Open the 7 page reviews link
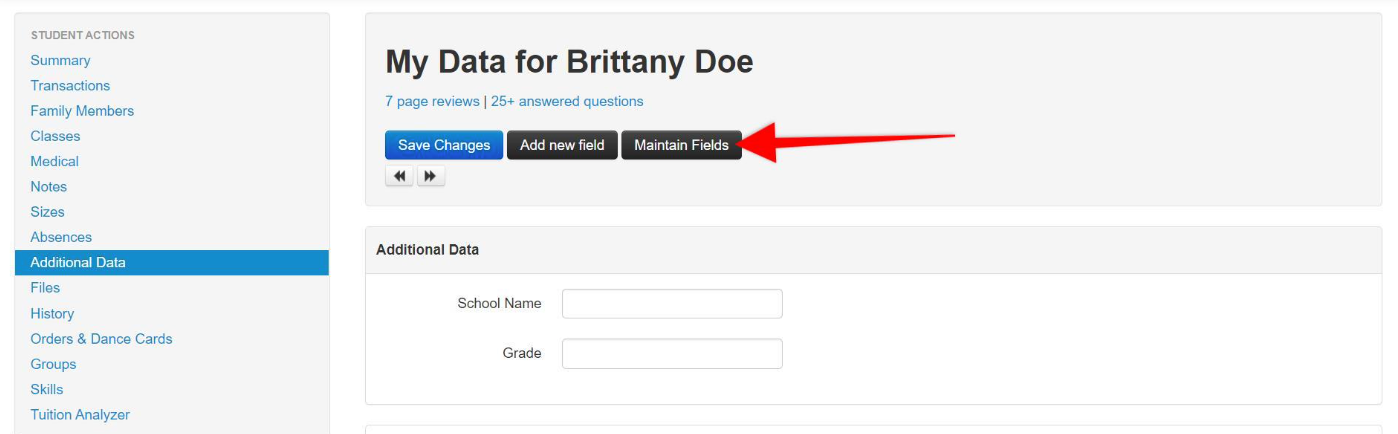The width and height of the screenshot is (1398, 434). coord(432,101)
